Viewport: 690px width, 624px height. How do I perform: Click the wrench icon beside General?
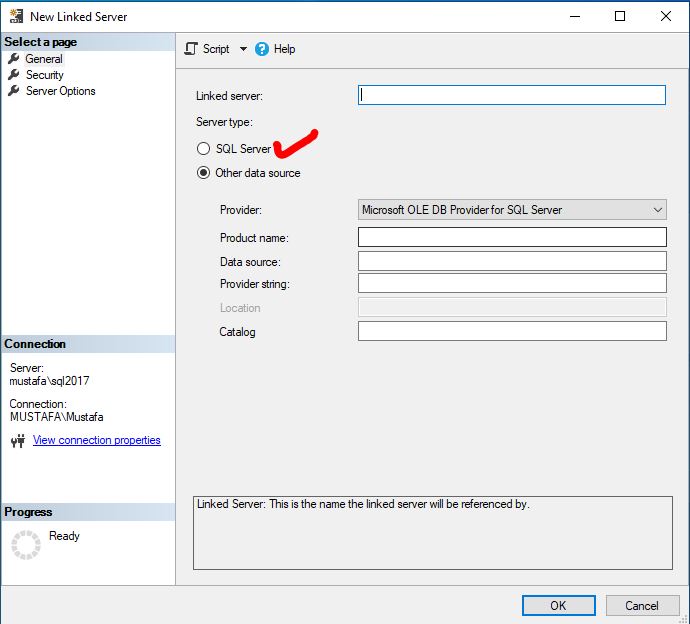click(14, 58)
